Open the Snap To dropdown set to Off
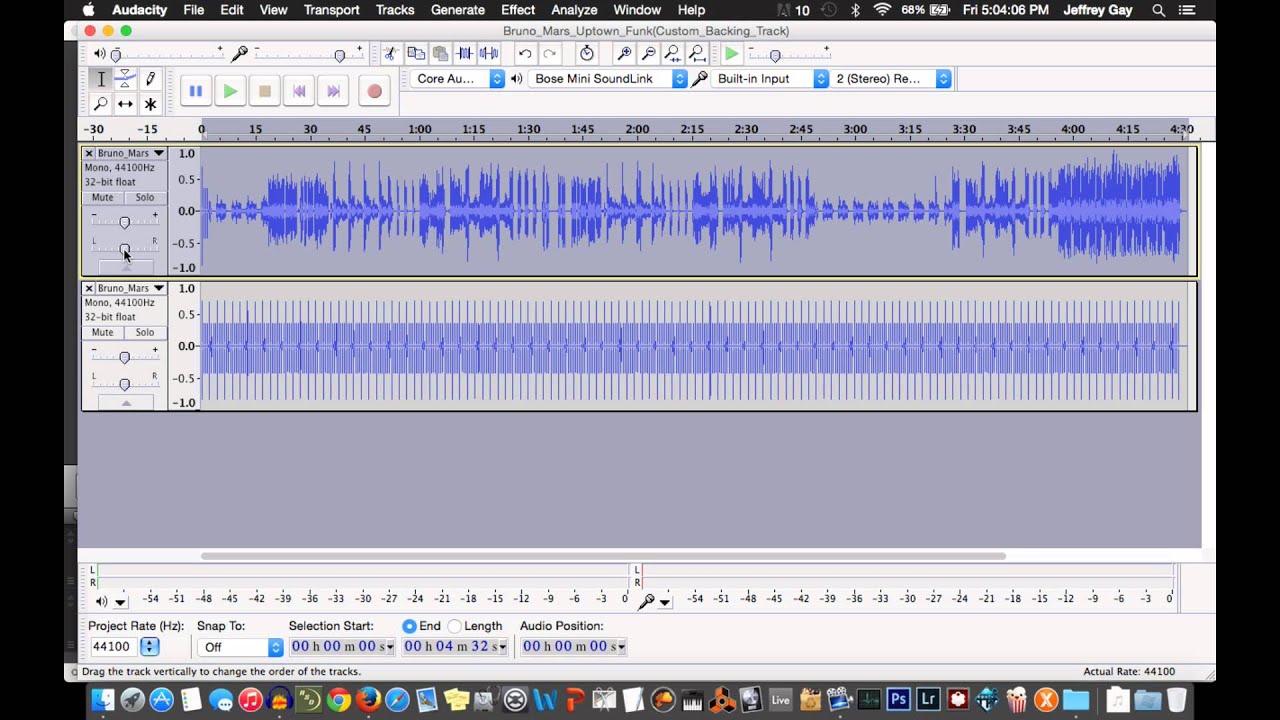The image size is (1280, 720). pyautogui.click(x=240, y=647)
